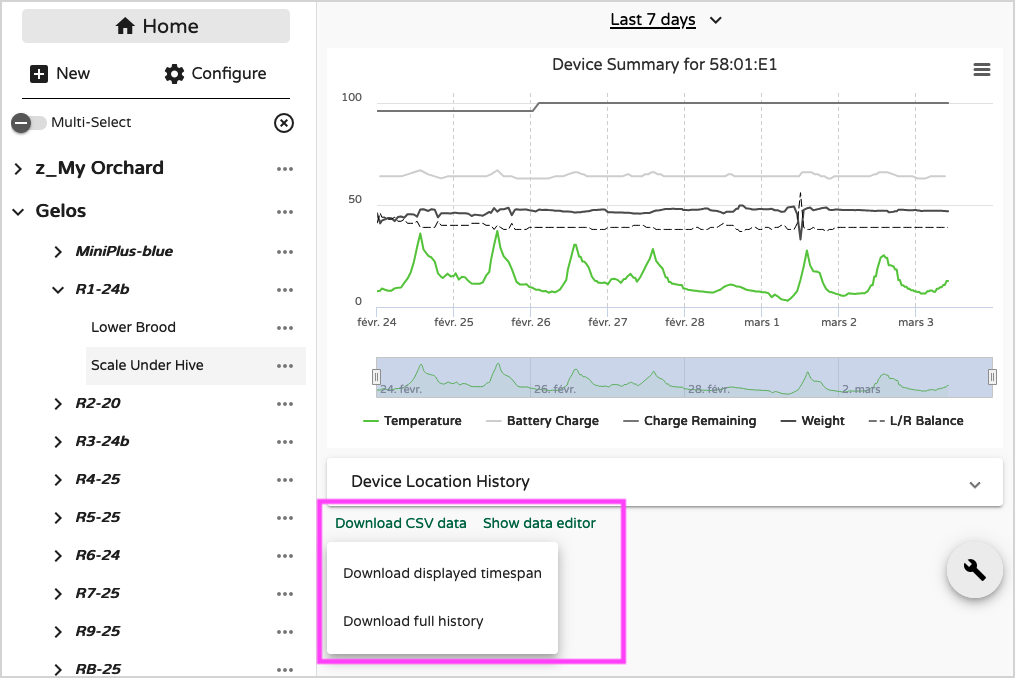Click Show data editor link
This screenshot has height=678, width=1015.
tap(539, 523)
